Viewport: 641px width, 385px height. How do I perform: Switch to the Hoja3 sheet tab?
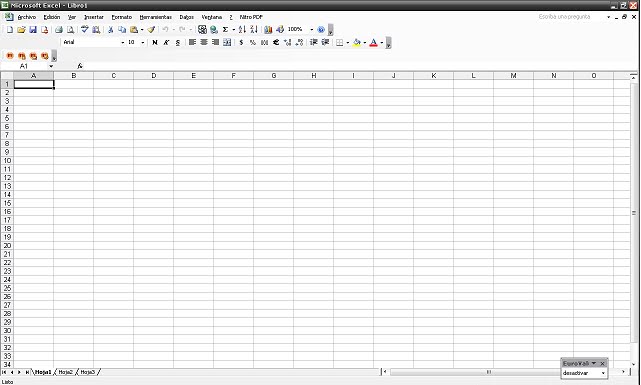(87, 372)
